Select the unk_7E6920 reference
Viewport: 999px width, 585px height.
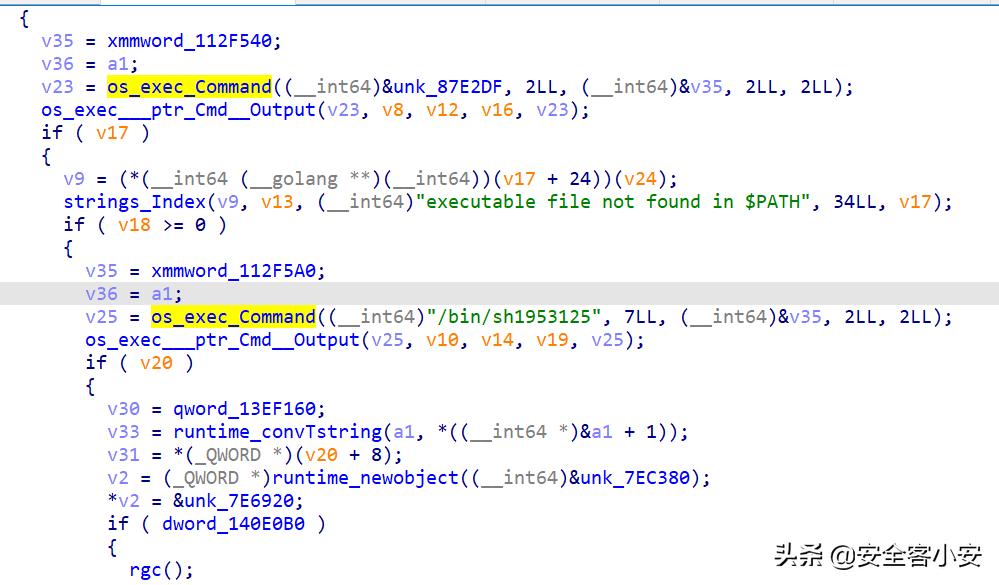[x=239, y=501]
